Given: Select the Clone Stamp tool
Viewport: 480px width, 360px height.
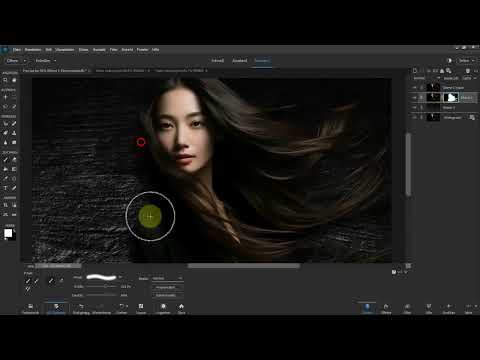Looking at the screenshot, I should [x=14, y=133].
